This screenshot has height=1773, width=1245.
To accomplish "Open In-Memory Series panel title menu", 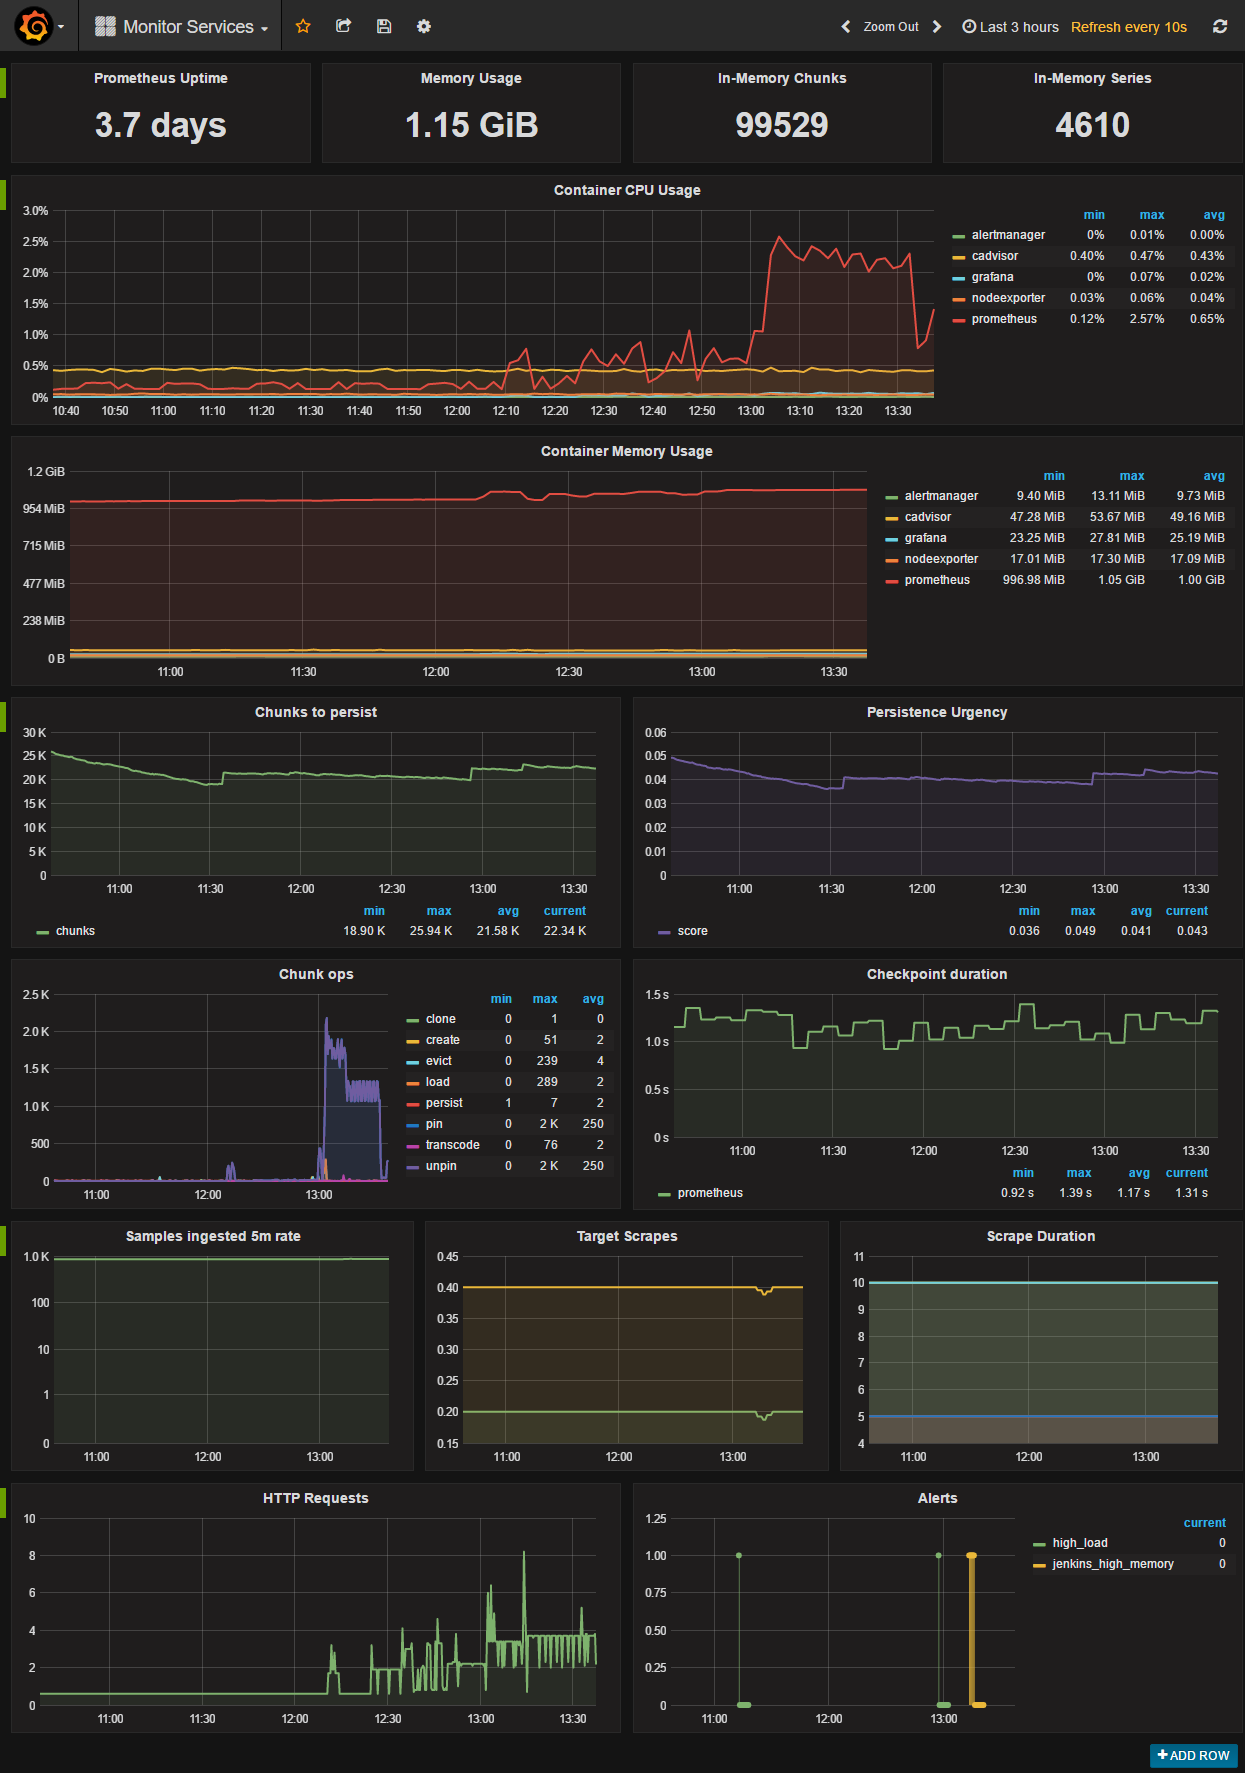I will [x=1092, y=78].
